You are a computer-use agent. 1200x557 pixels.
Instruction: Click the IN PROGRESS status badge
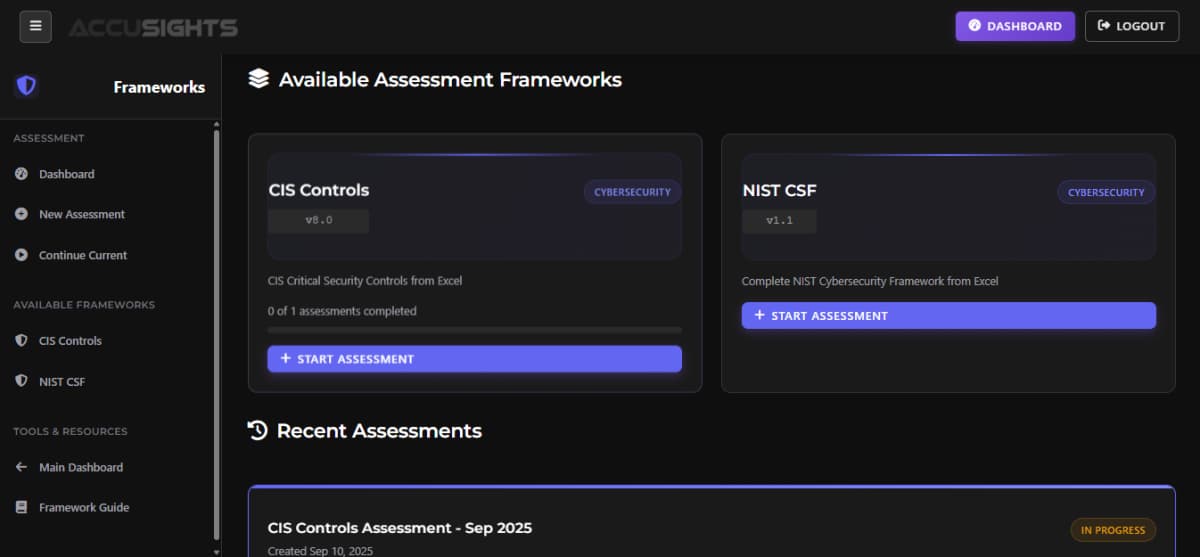tap(1113, 530)
